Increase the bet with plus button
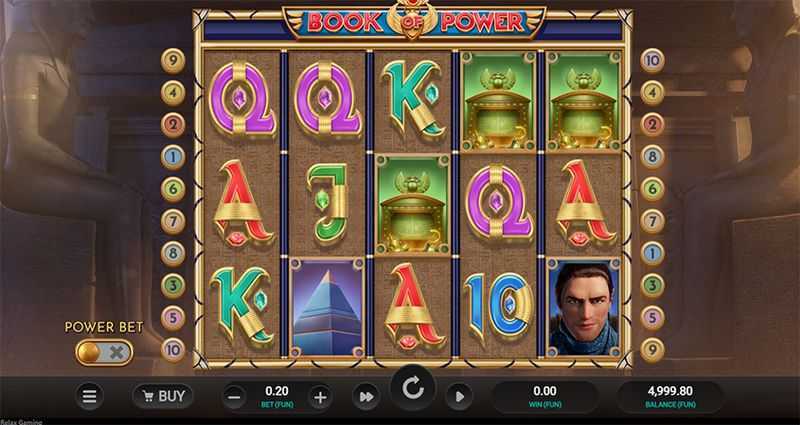This screenshot has height=425, width=800. 320,396
